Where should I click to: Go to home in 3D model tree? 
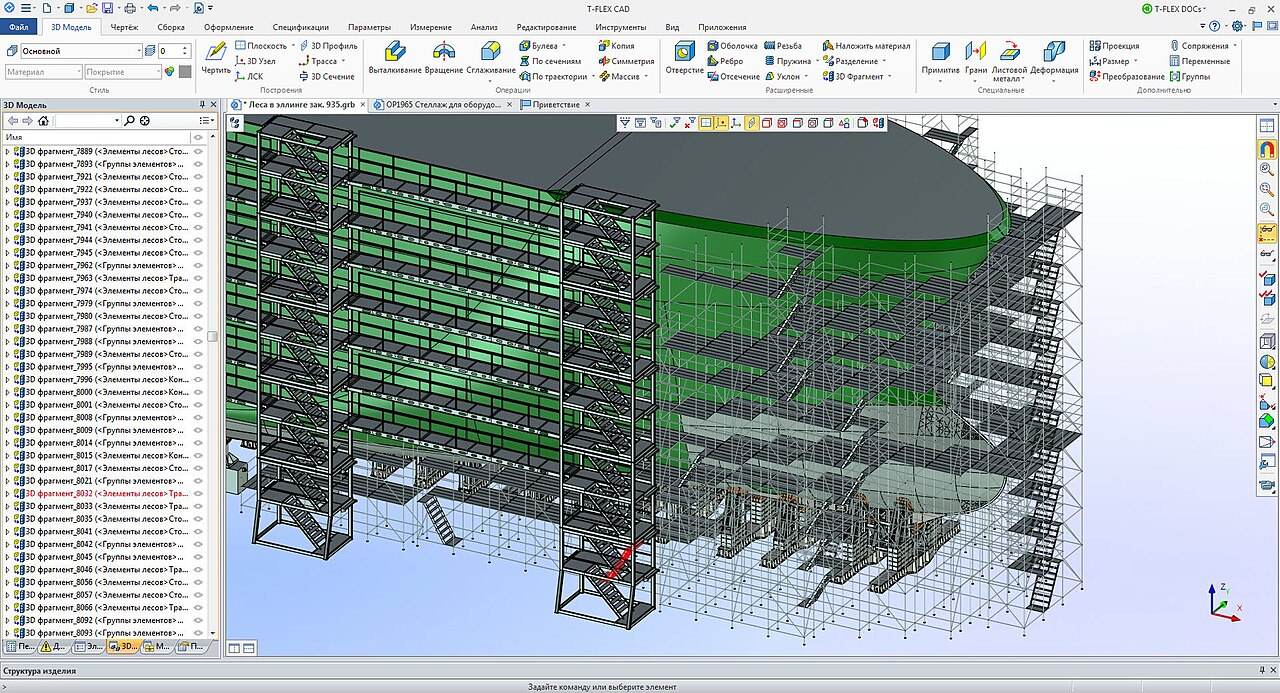pos(43,121)
